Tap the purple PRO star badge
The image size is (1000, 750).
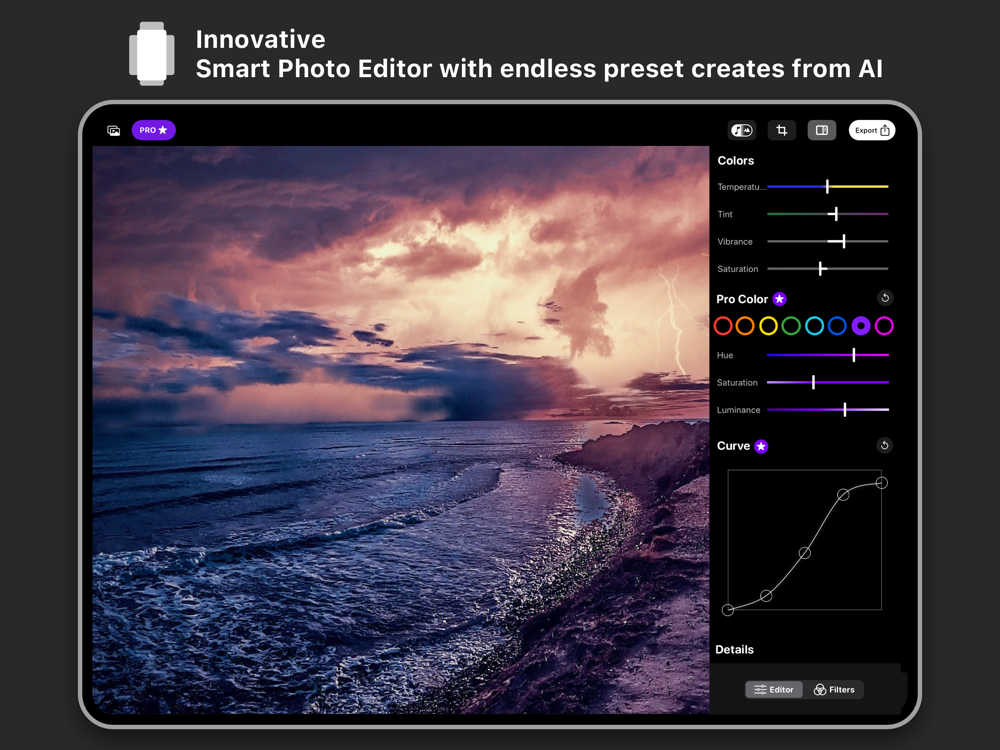point(154,130)
